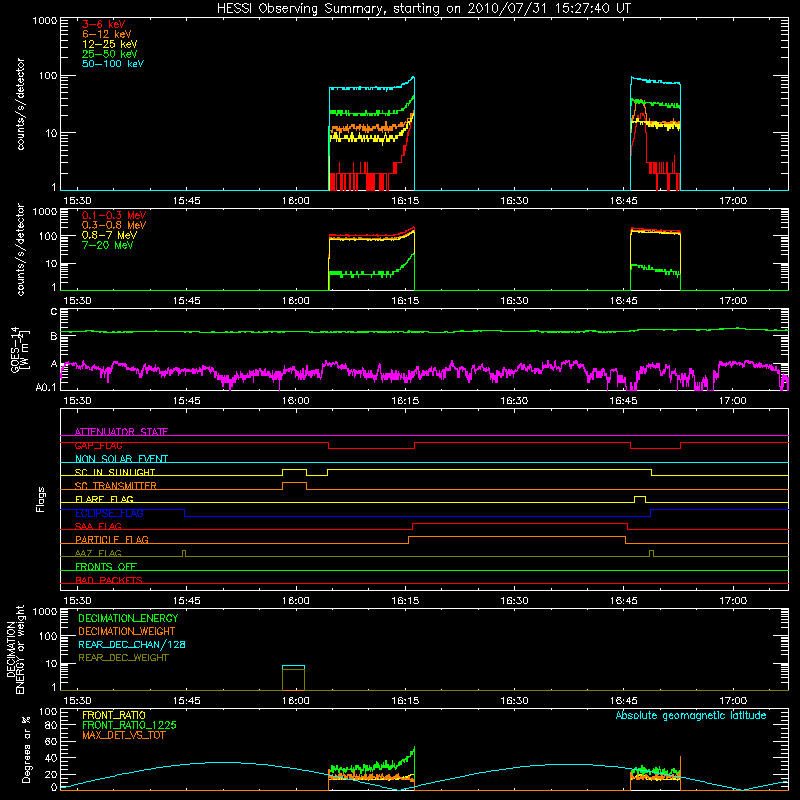800x800 pixels.
Task: Click the 16:30 tick label under GOES panel
Action: coord(514,401)
